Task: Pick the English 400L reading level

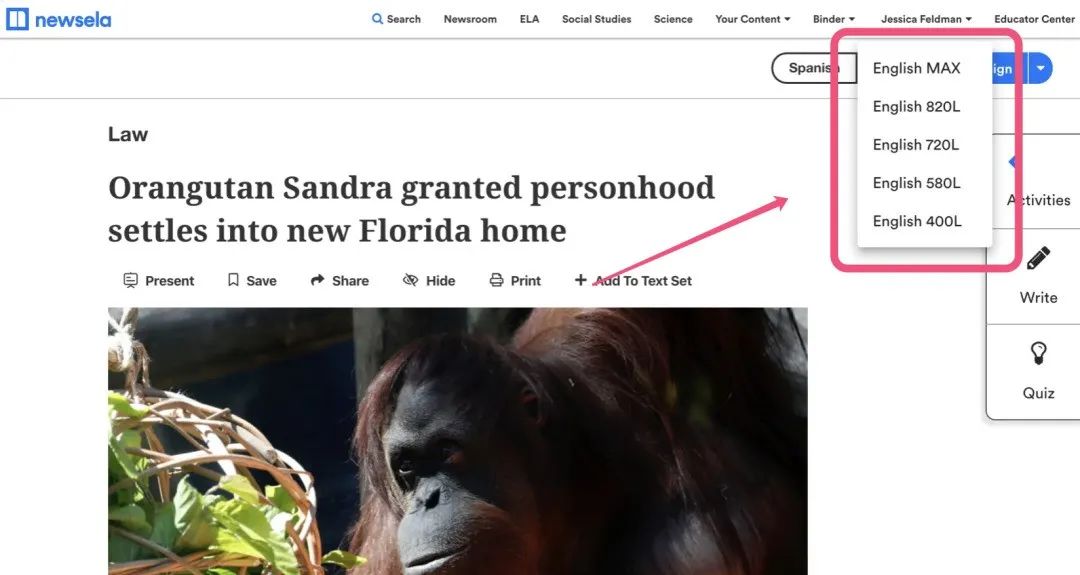Action: click(x=916, y=221)
